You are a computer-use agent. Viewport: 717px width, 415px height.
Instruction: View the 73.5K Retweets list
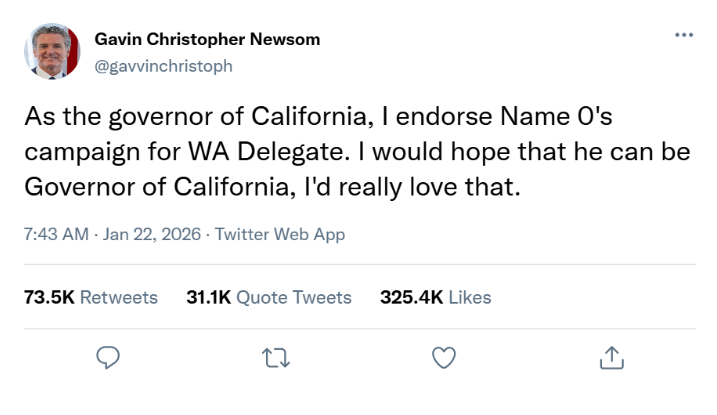90,297
